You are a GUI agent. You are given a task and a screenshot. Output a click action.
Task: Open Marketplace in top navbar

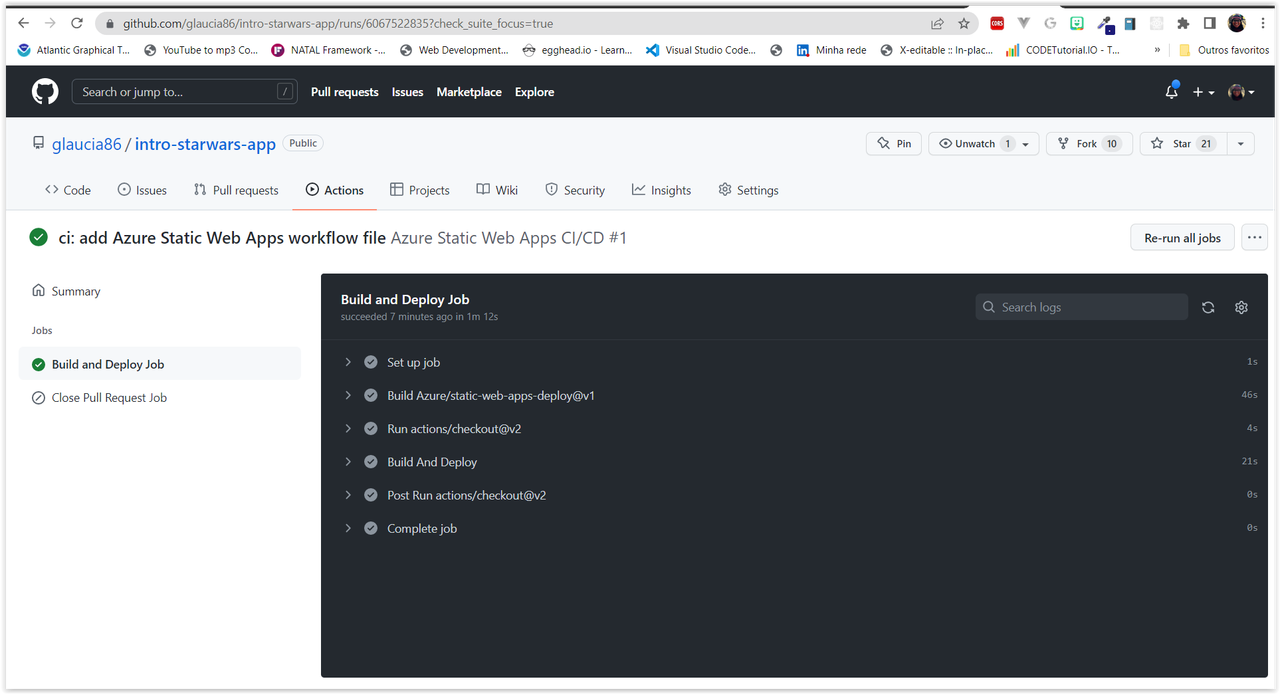469,92
